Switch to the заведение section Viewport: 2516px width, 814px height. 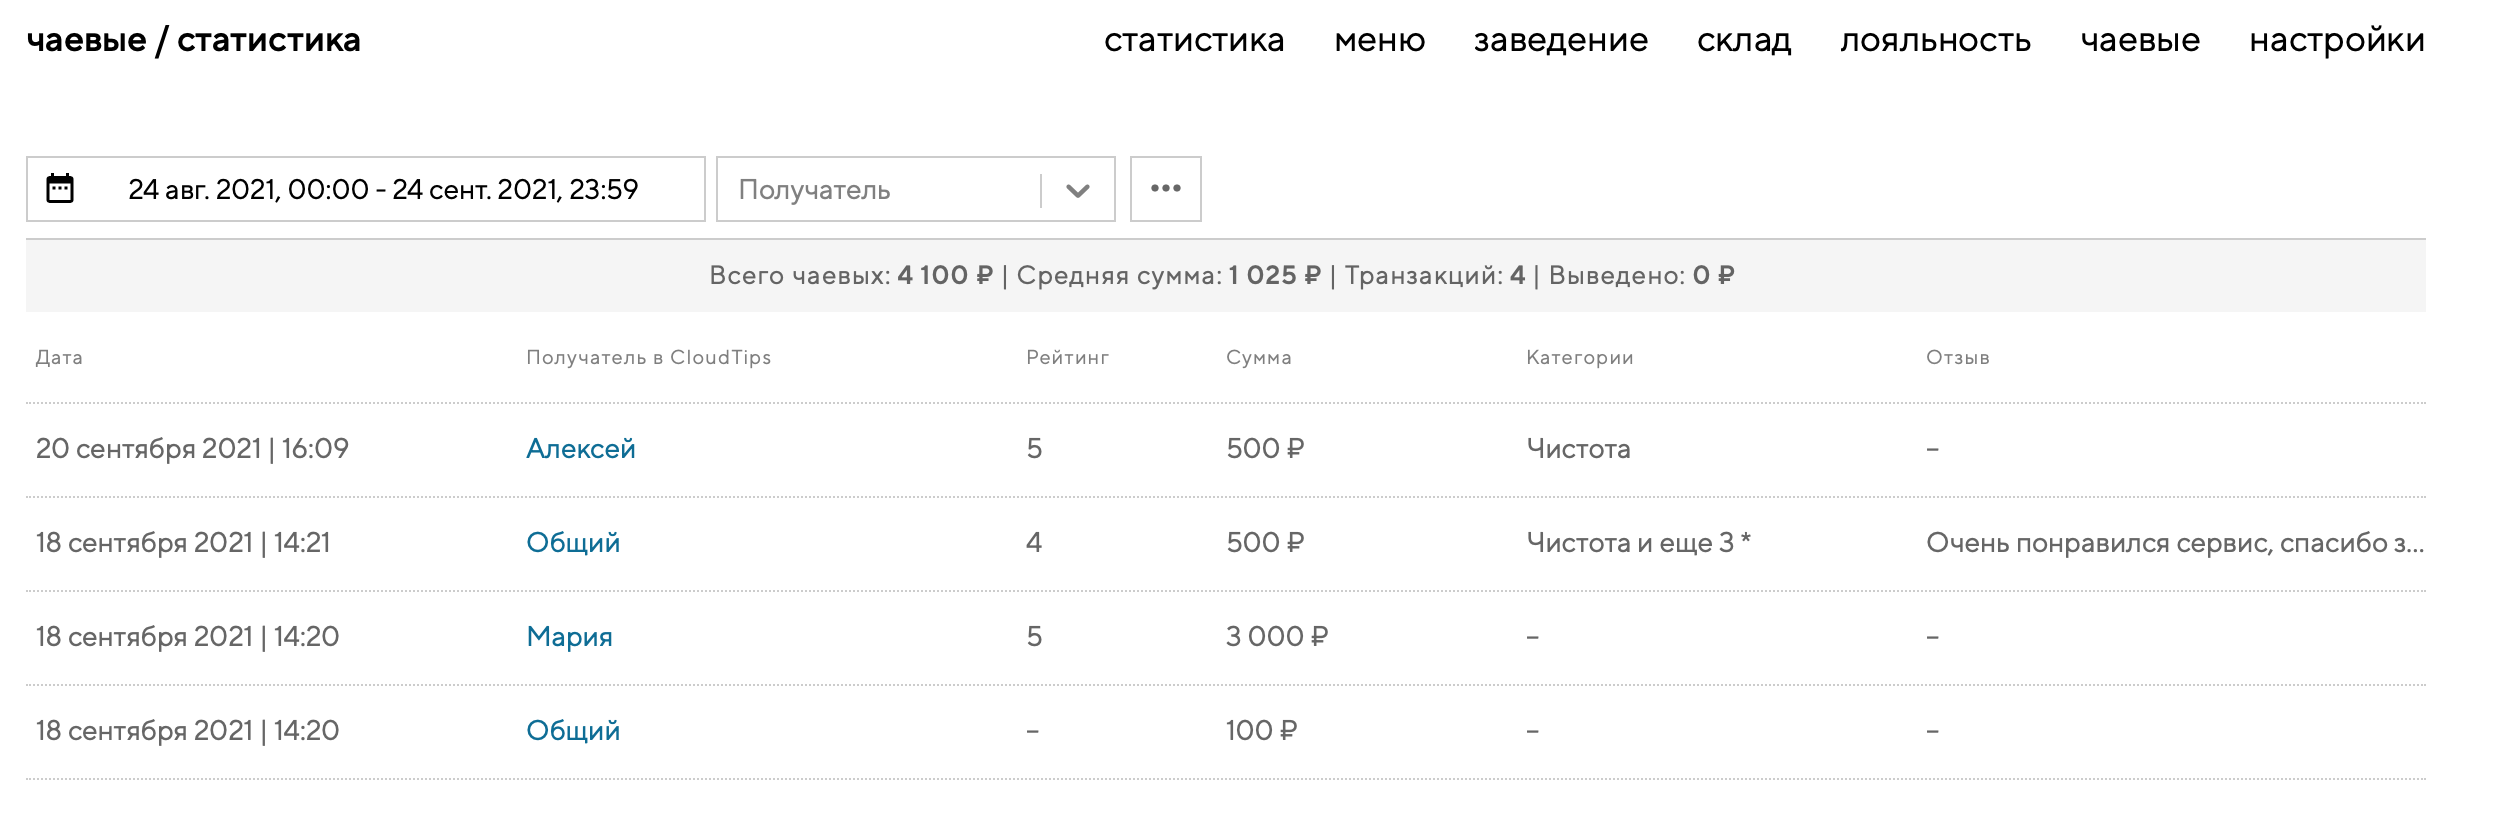[x=1560, y=40]
